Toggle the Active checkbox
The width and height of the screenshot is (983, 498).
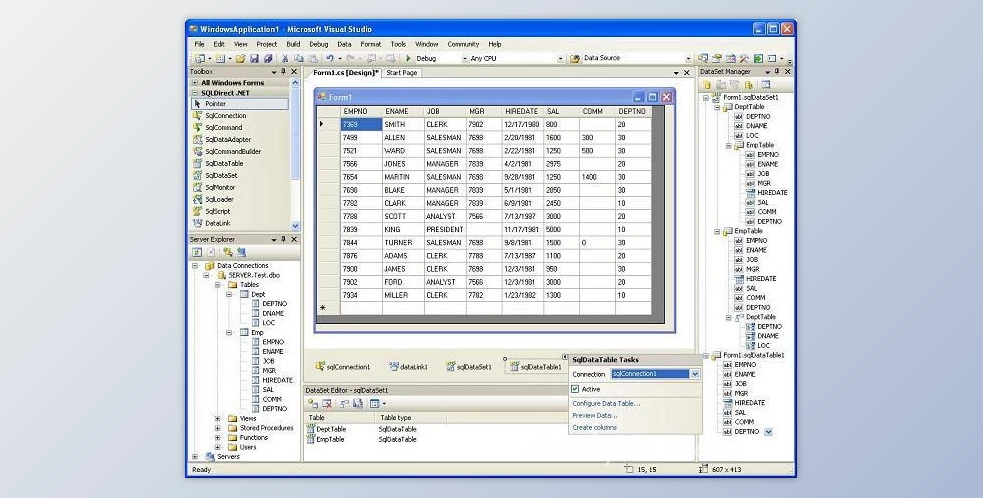(575, 389)
